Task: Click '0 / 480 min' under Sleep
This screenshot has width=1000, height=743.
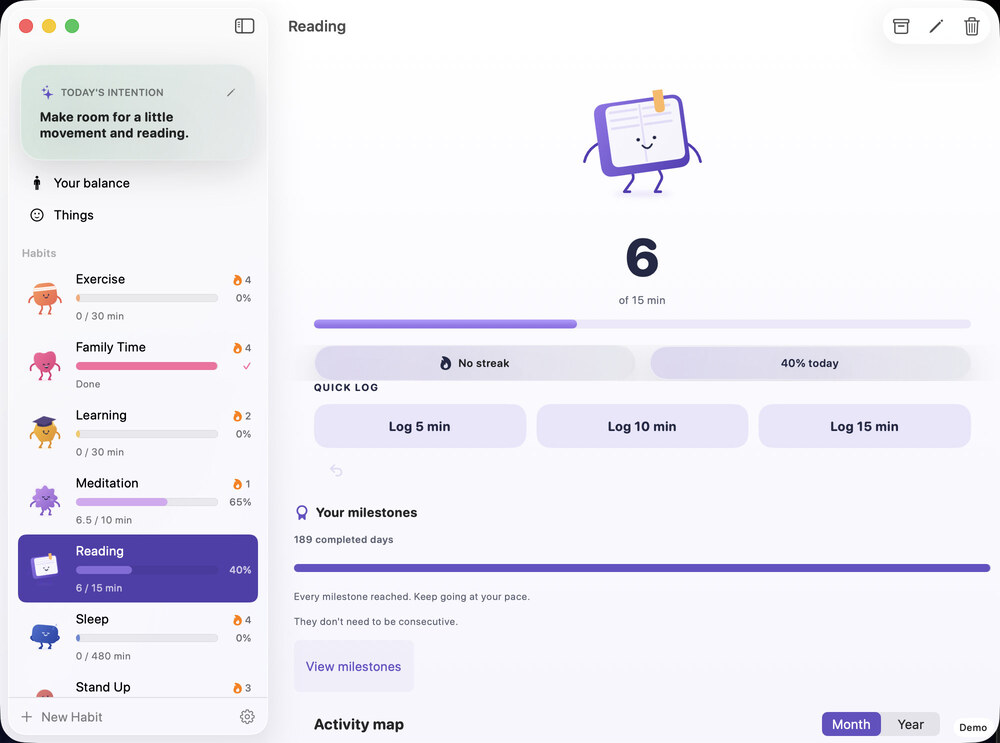Action: click(103, 656)
